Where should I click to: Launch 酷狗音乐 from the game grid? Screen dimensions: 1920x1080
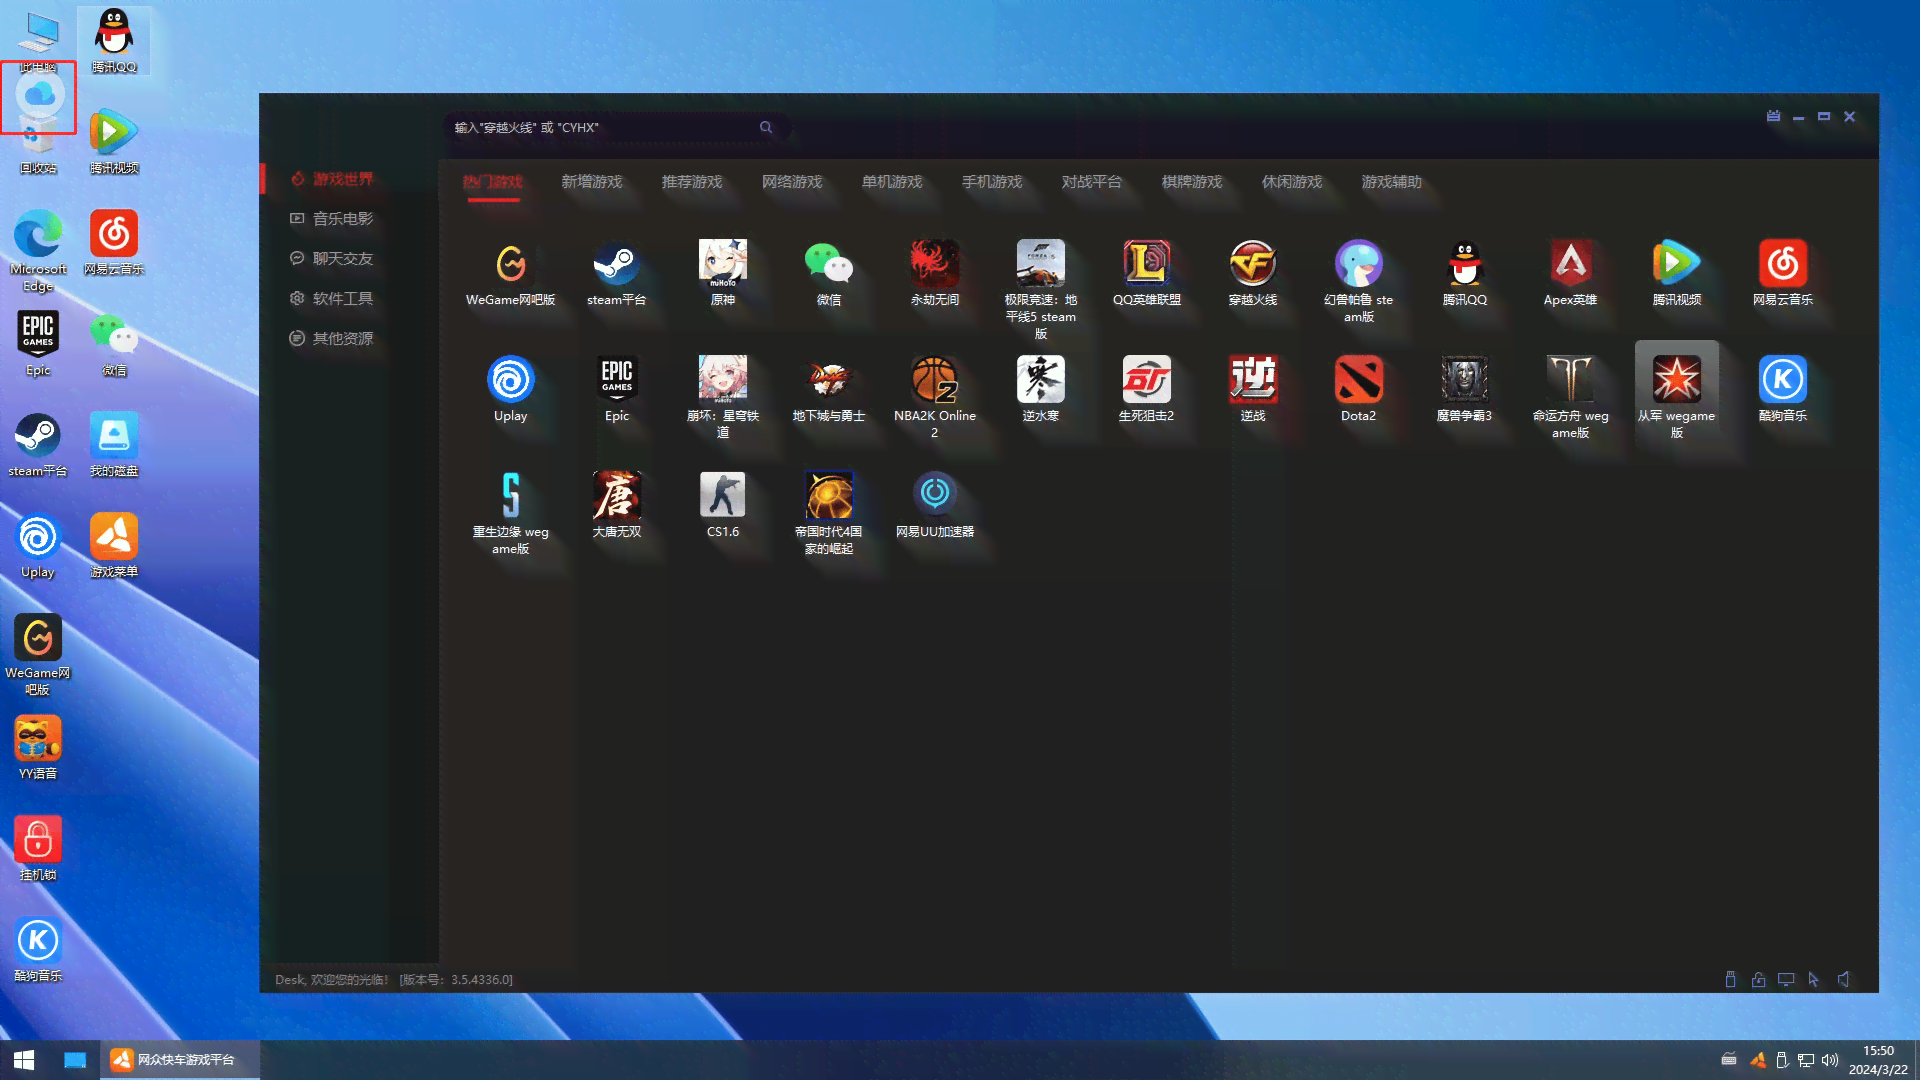[x=1783, y=389]
